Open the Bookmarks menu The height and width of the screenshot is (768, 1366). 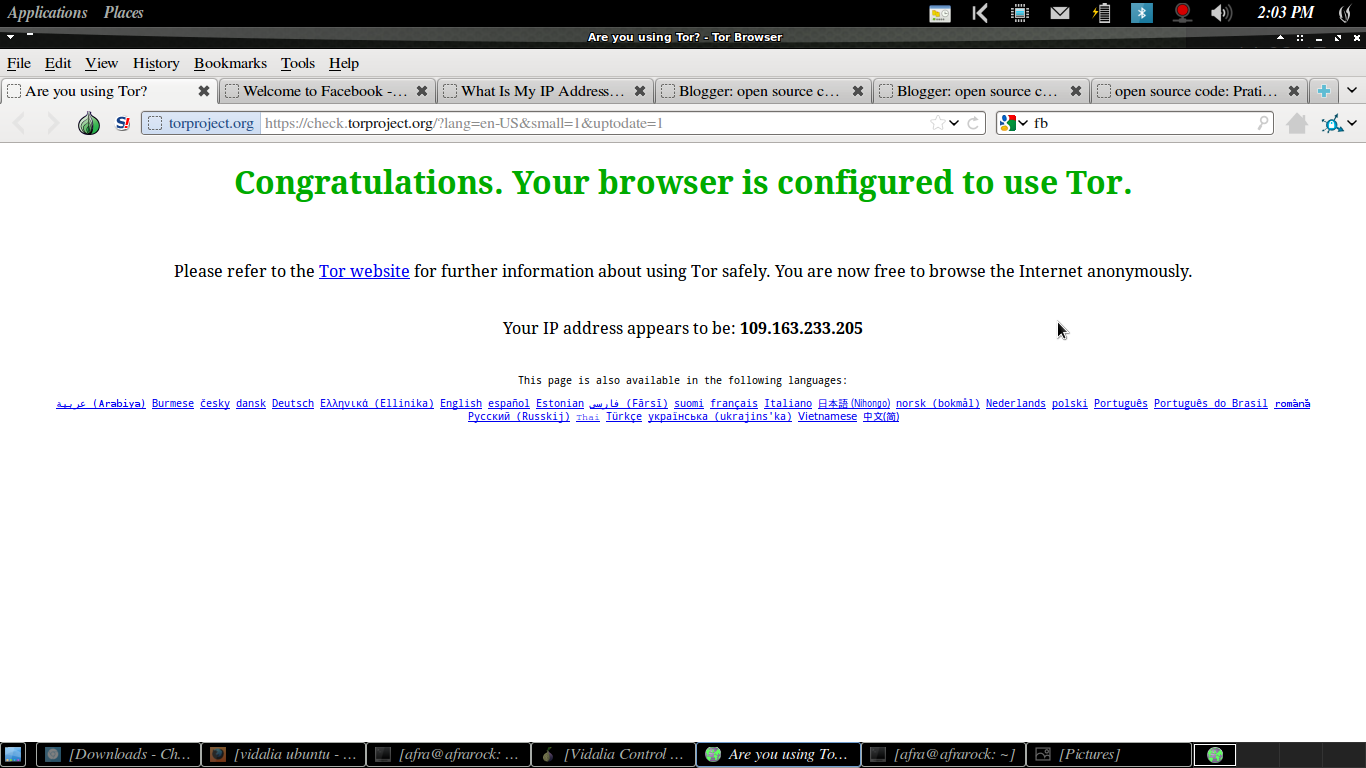pos(230,63)
